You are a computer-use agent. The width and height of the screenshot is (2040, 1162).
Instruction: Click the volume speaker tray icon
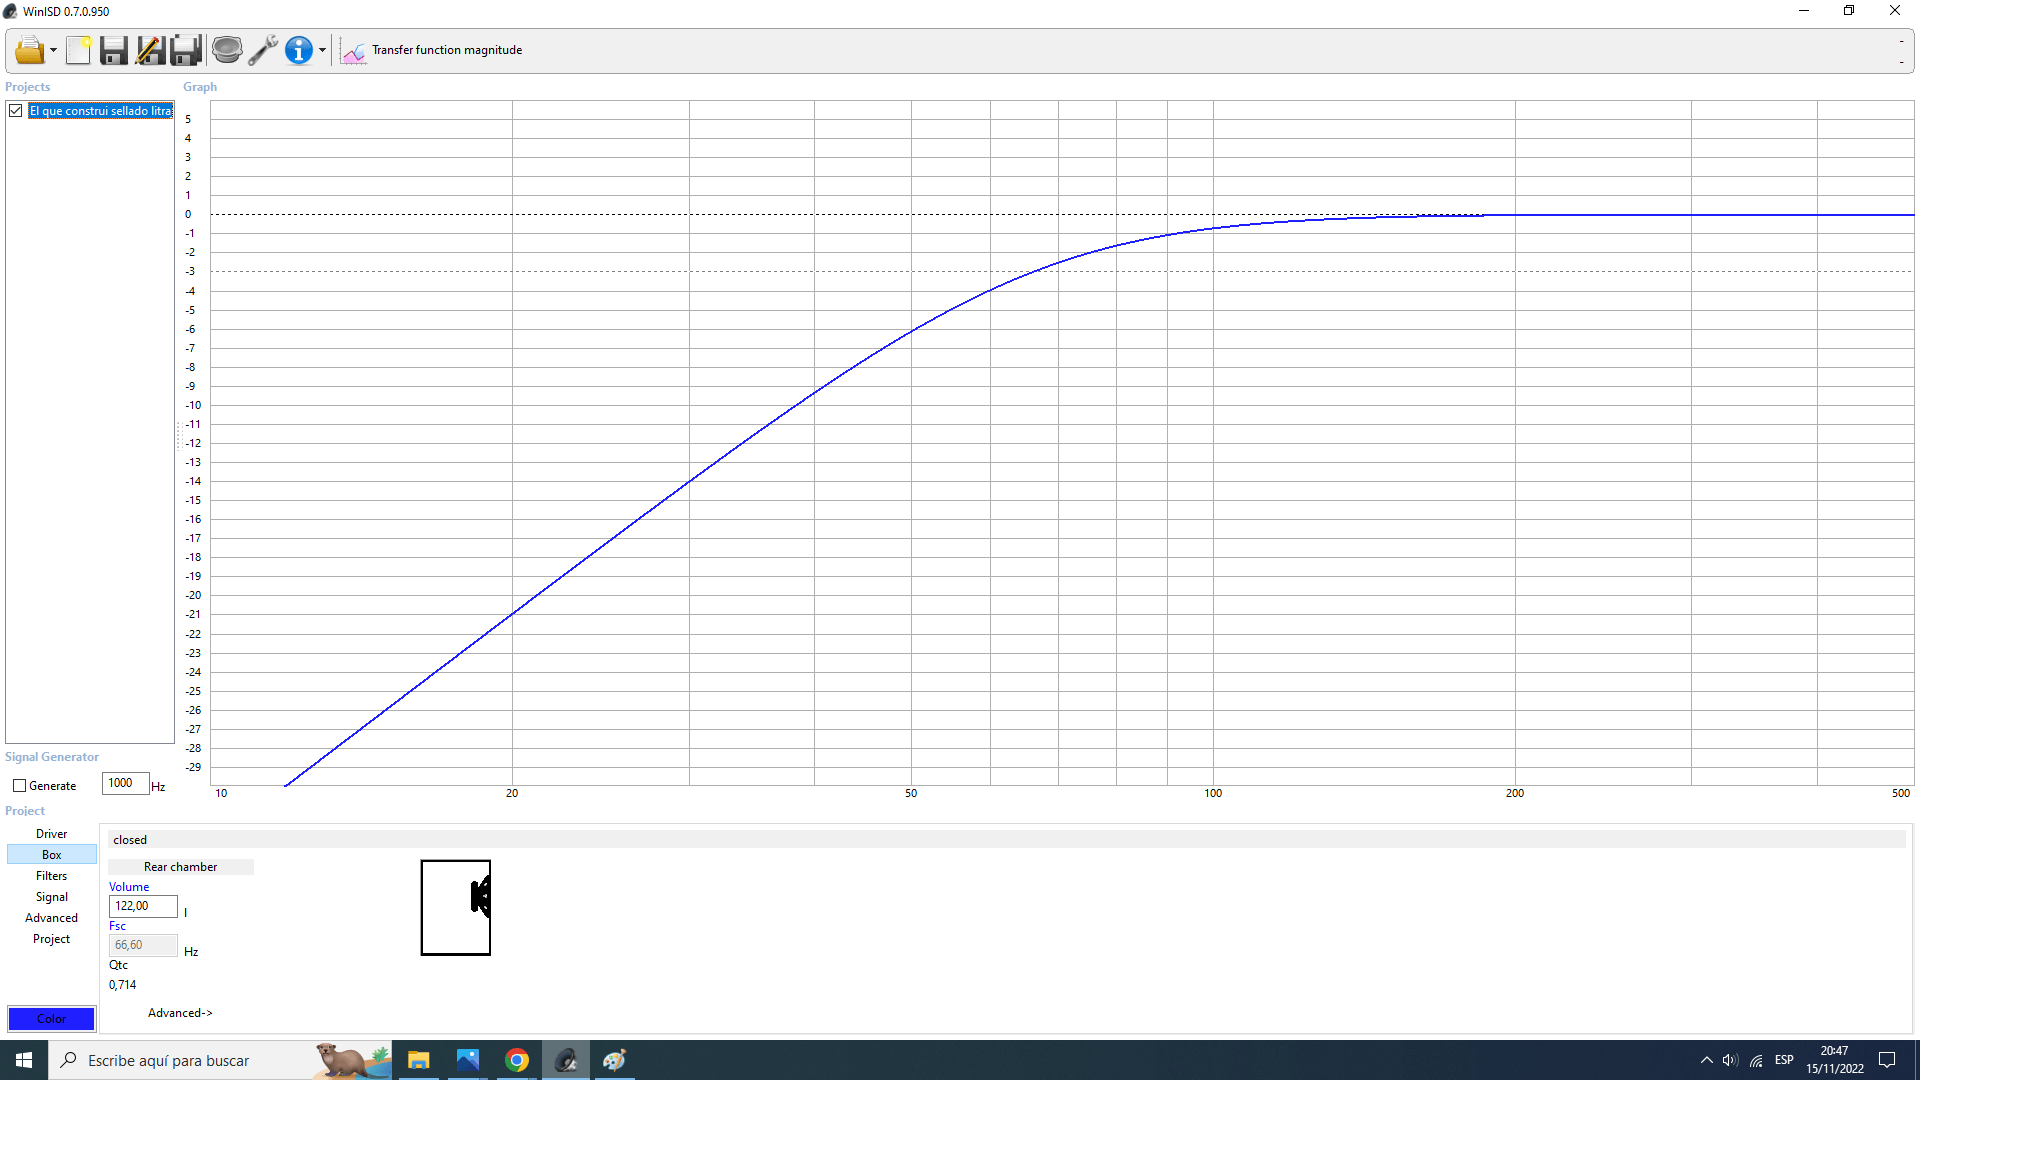tap(1730, 1060)
